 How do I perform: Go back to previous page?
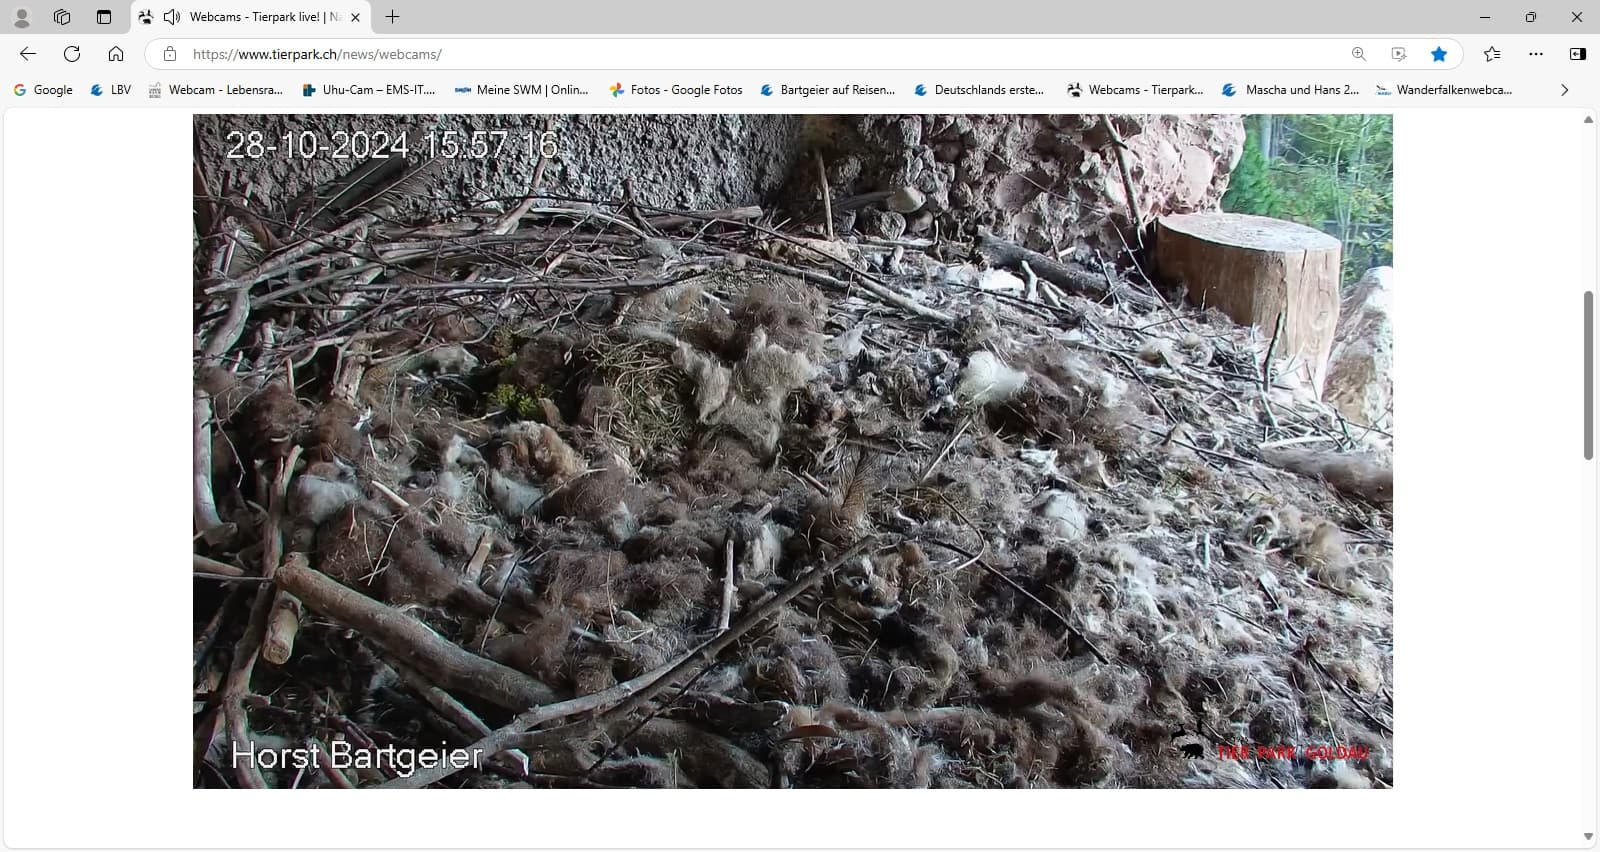28,54
